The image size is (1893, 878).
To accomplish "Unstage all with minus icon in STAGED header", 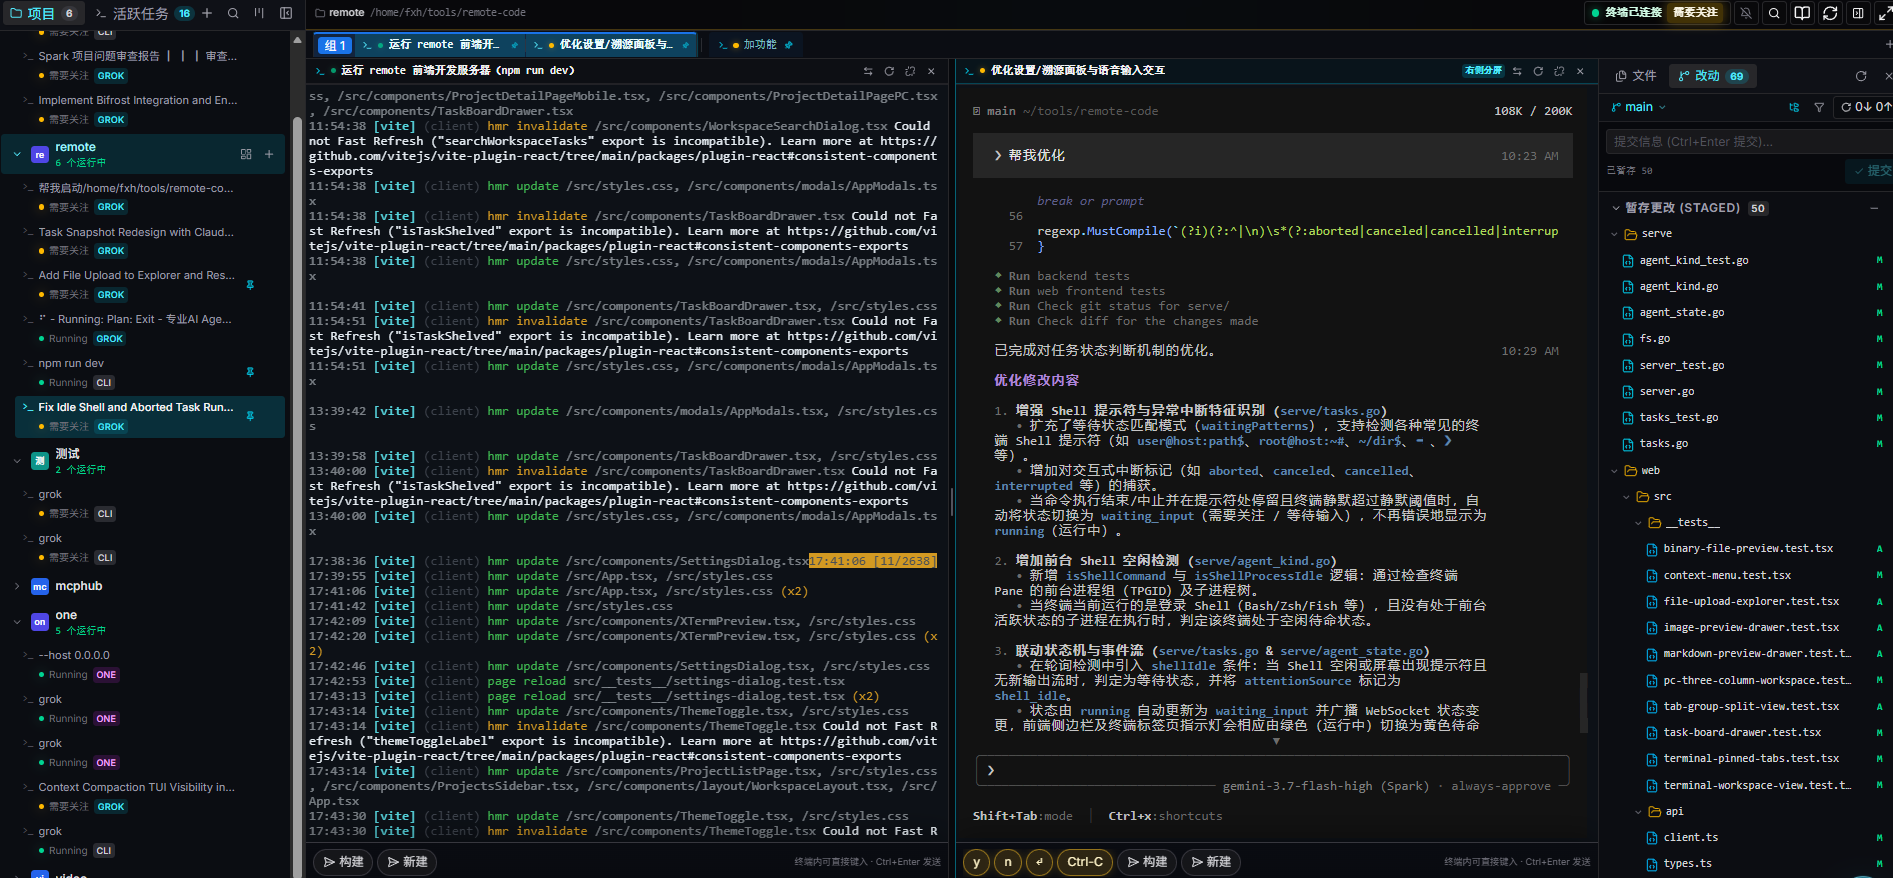I will point(1874,208).
